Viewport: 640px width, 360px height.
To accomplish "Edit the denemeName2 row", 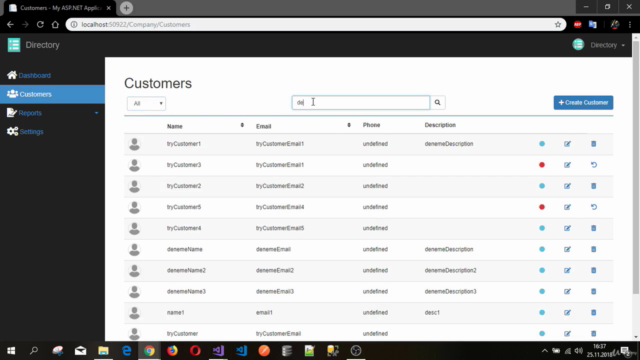I will click(567, 270).
